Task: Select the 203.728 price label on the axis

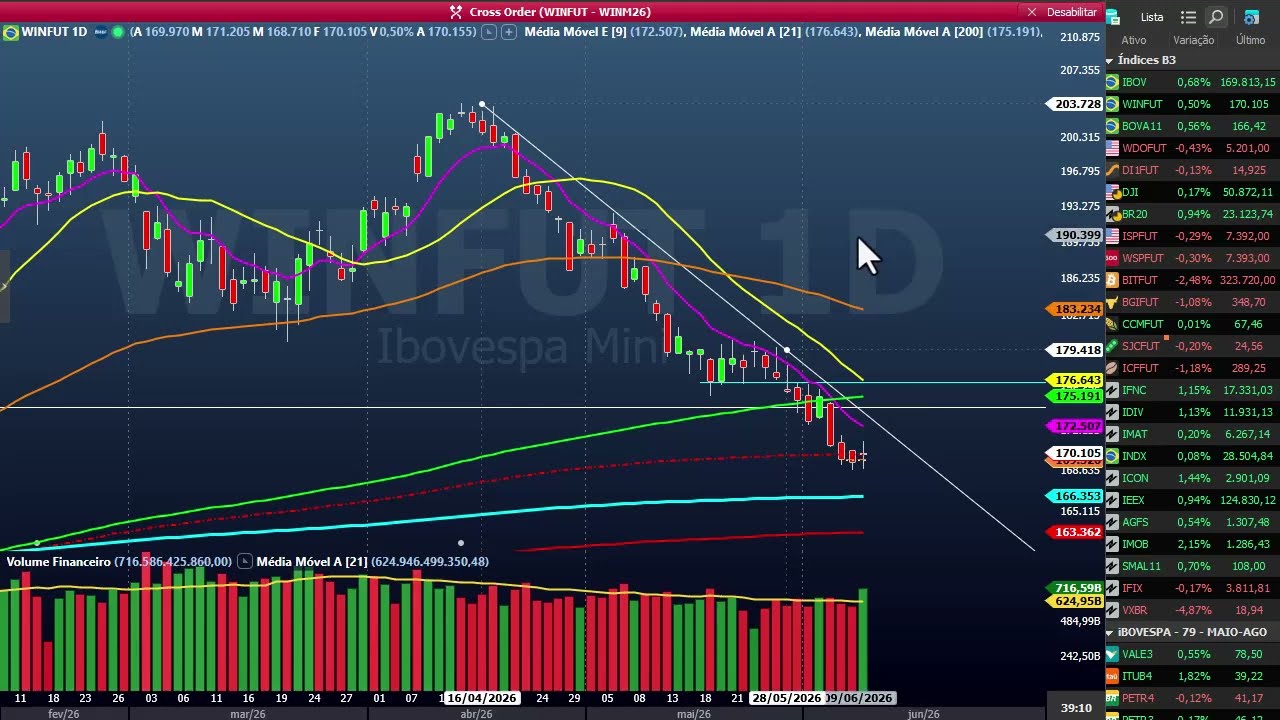Action: pos(1073,104)
